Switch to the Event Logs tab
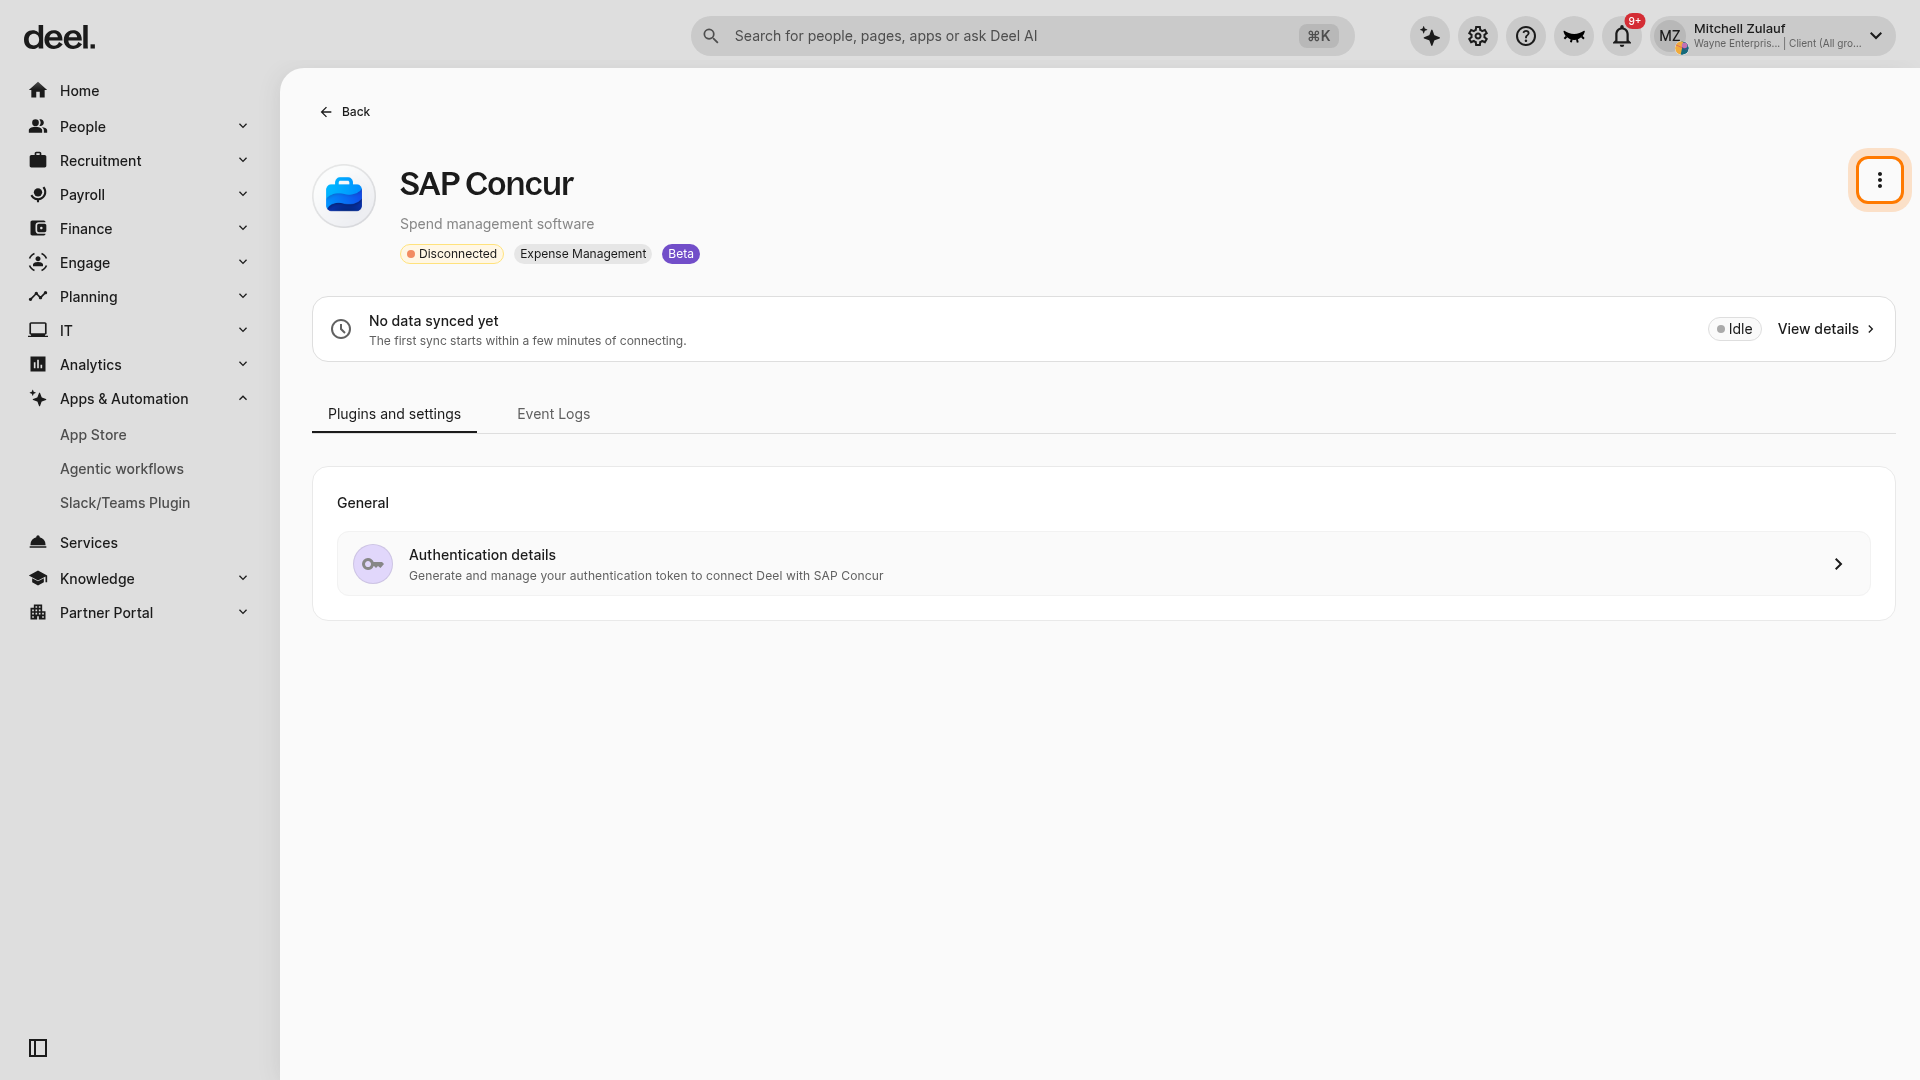This screenshot has width=1920, height=1080. tap(553, 414)
